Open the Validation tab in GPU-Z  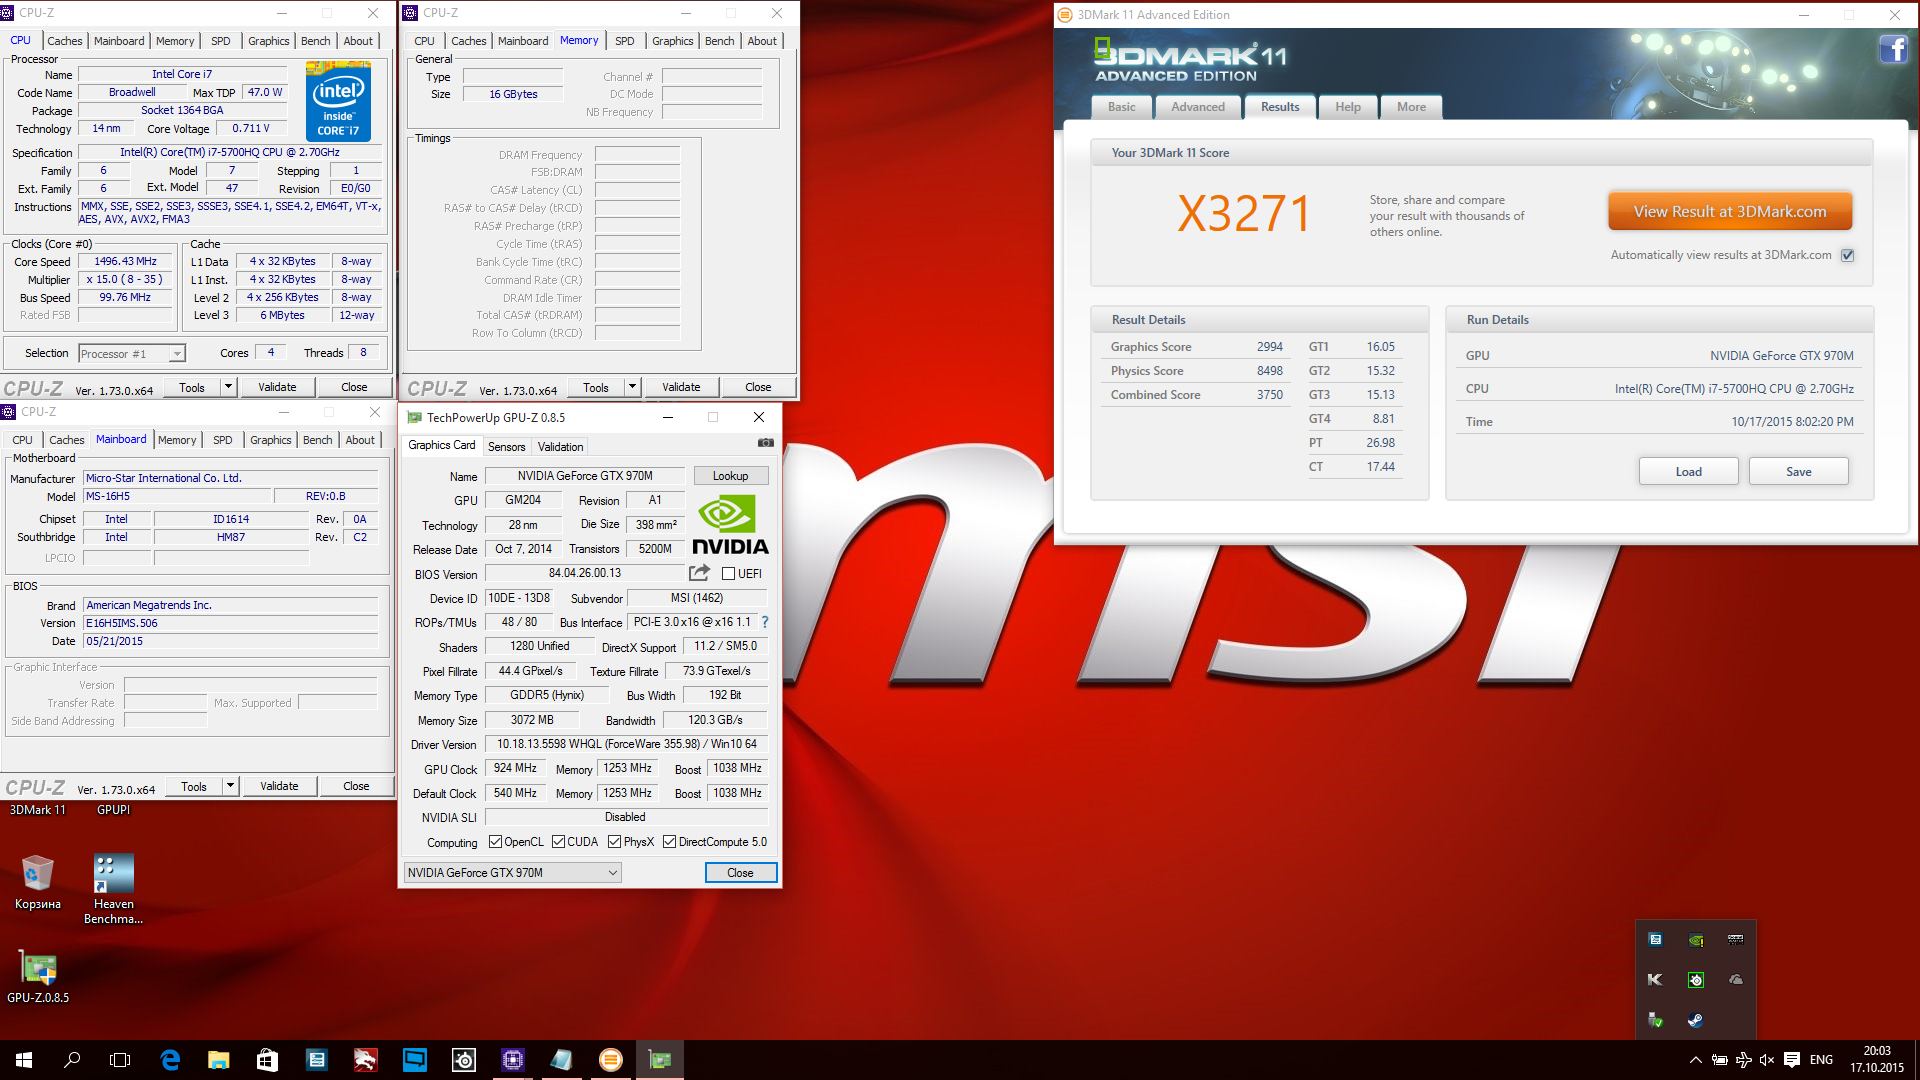pos(560,447)
